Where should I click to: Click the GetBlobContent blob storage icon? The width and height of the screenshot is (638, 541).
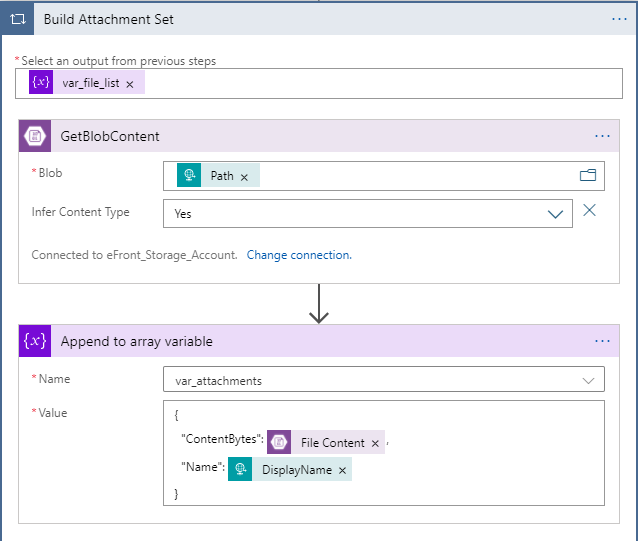click(x=36, y=136)
